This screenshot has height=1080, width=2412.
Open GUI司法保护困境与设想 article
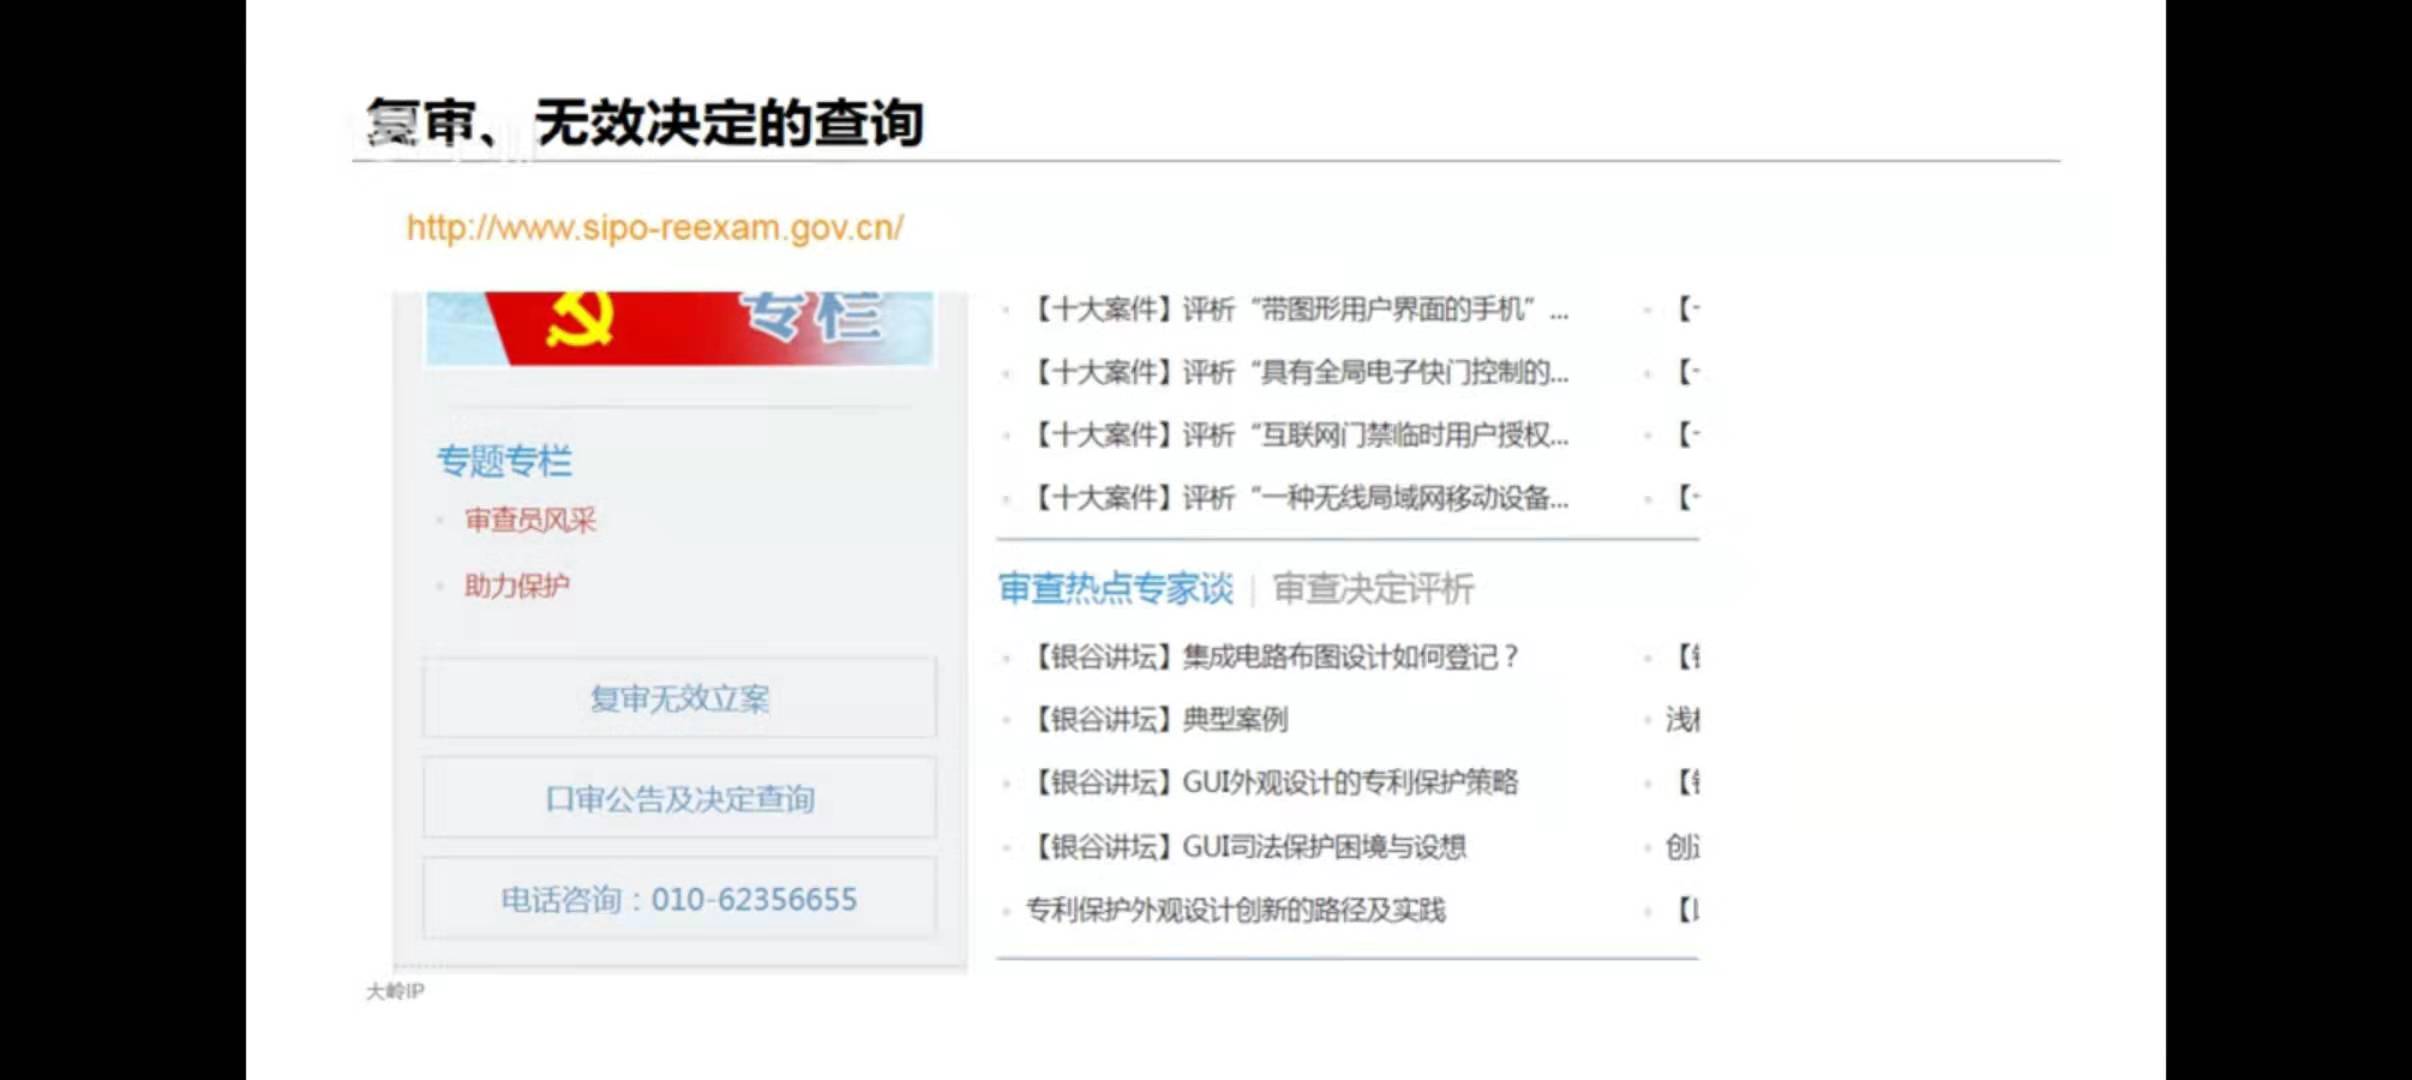click(1250, 847)
